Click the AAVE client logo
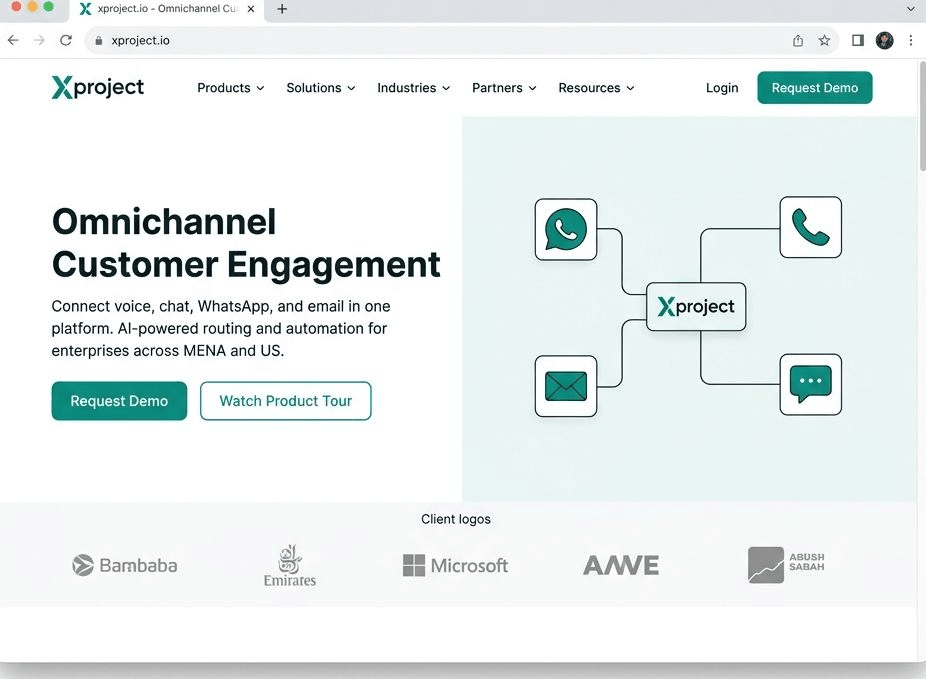This screenshot has width=926, height=679. (x=621, y=565)
